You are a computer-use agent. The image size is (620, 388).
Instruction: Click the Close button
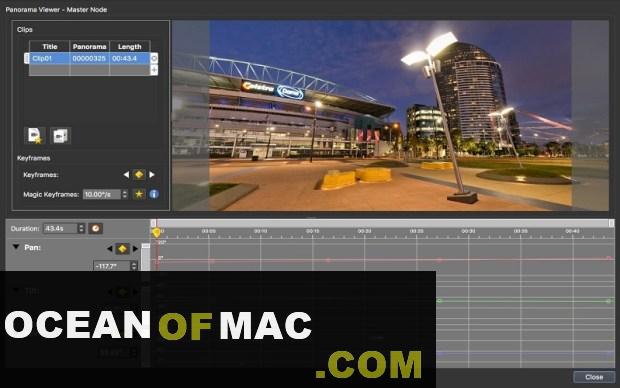594,377
